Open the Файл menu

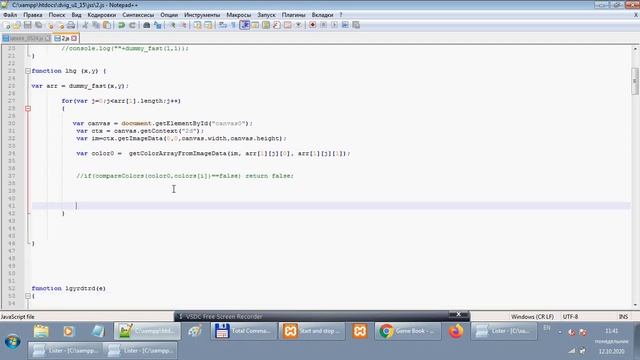10,15
